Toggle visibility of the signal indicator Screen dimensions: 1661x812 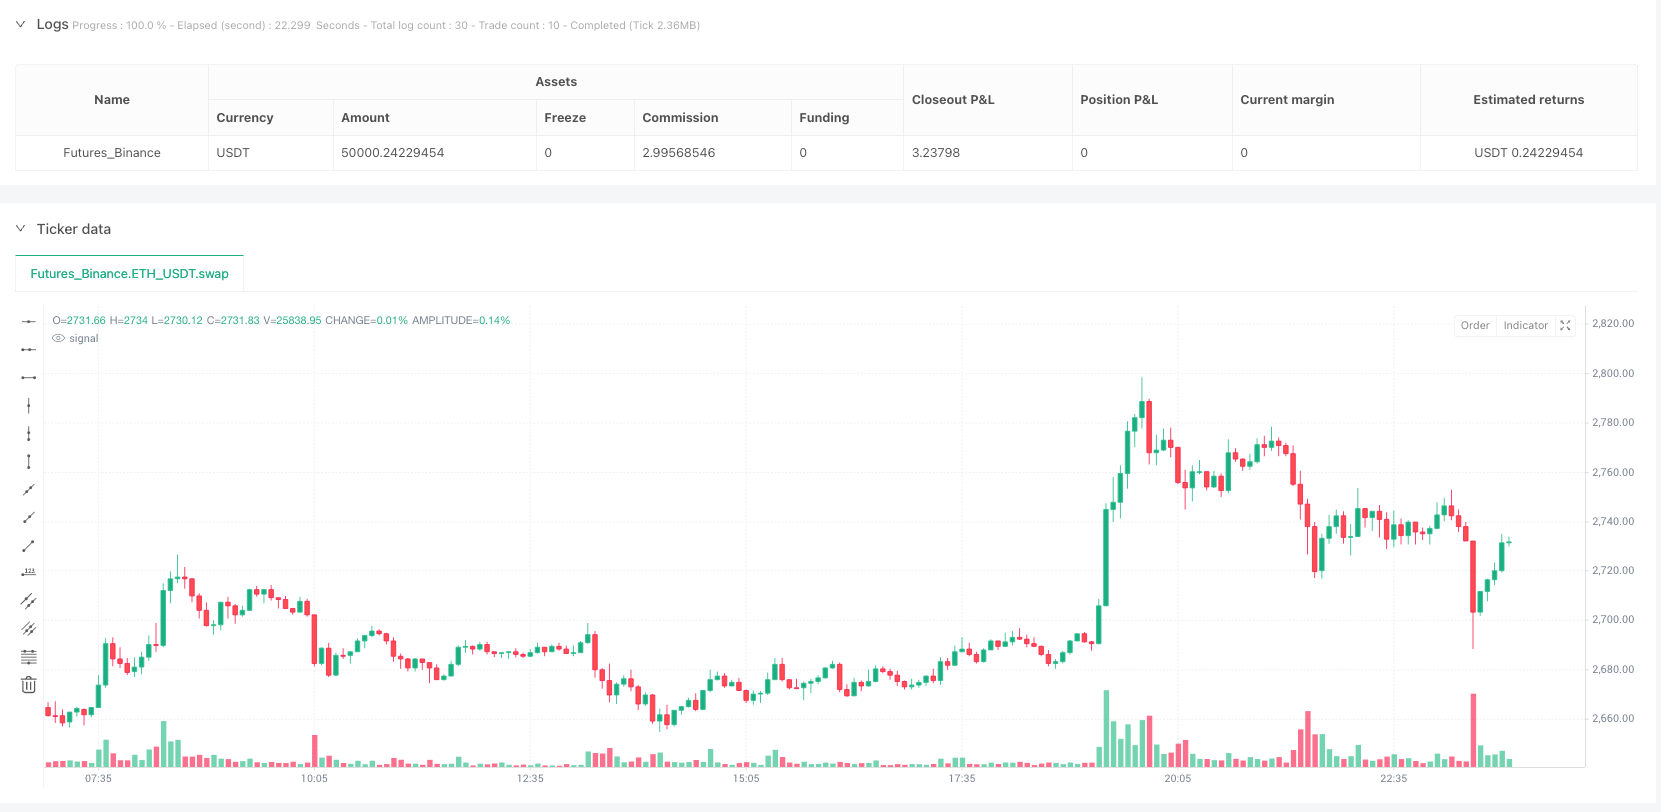[x=59, y=338]
